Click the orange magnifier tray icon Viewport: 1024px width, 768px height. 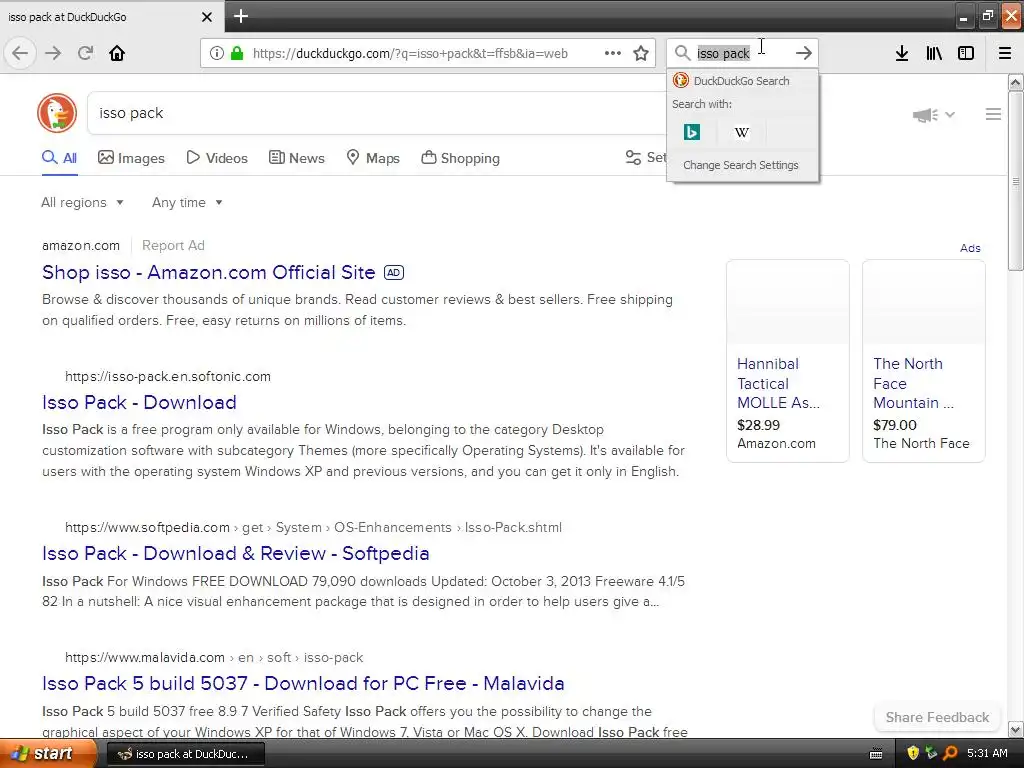tap(950, 753)
